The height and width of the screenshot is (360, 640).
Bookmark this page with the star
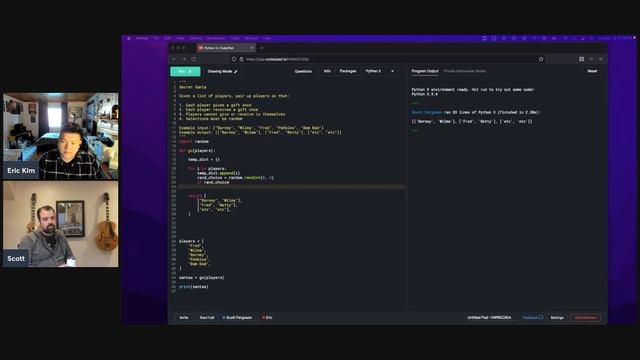coord(541,59)
